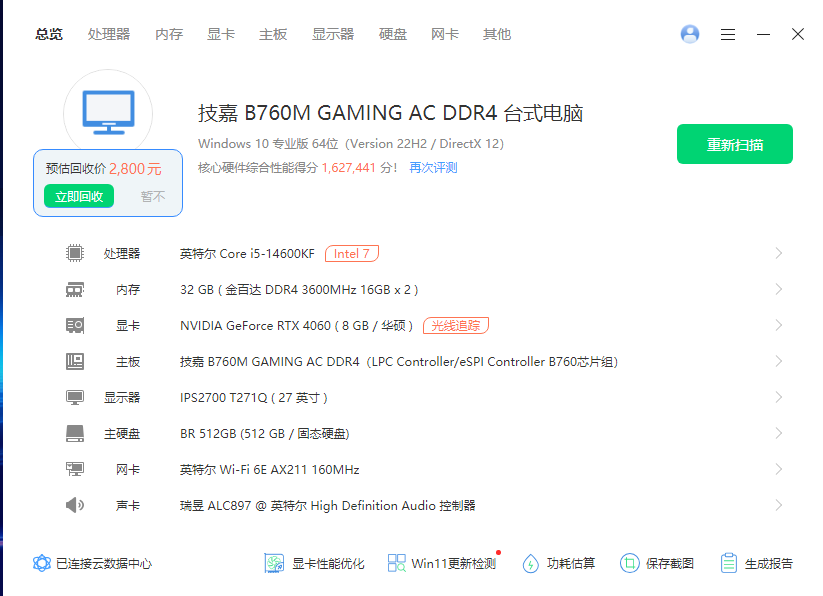Click the Intel 7 badge
This screenshot has height=596, width=823.
point(352,253)
